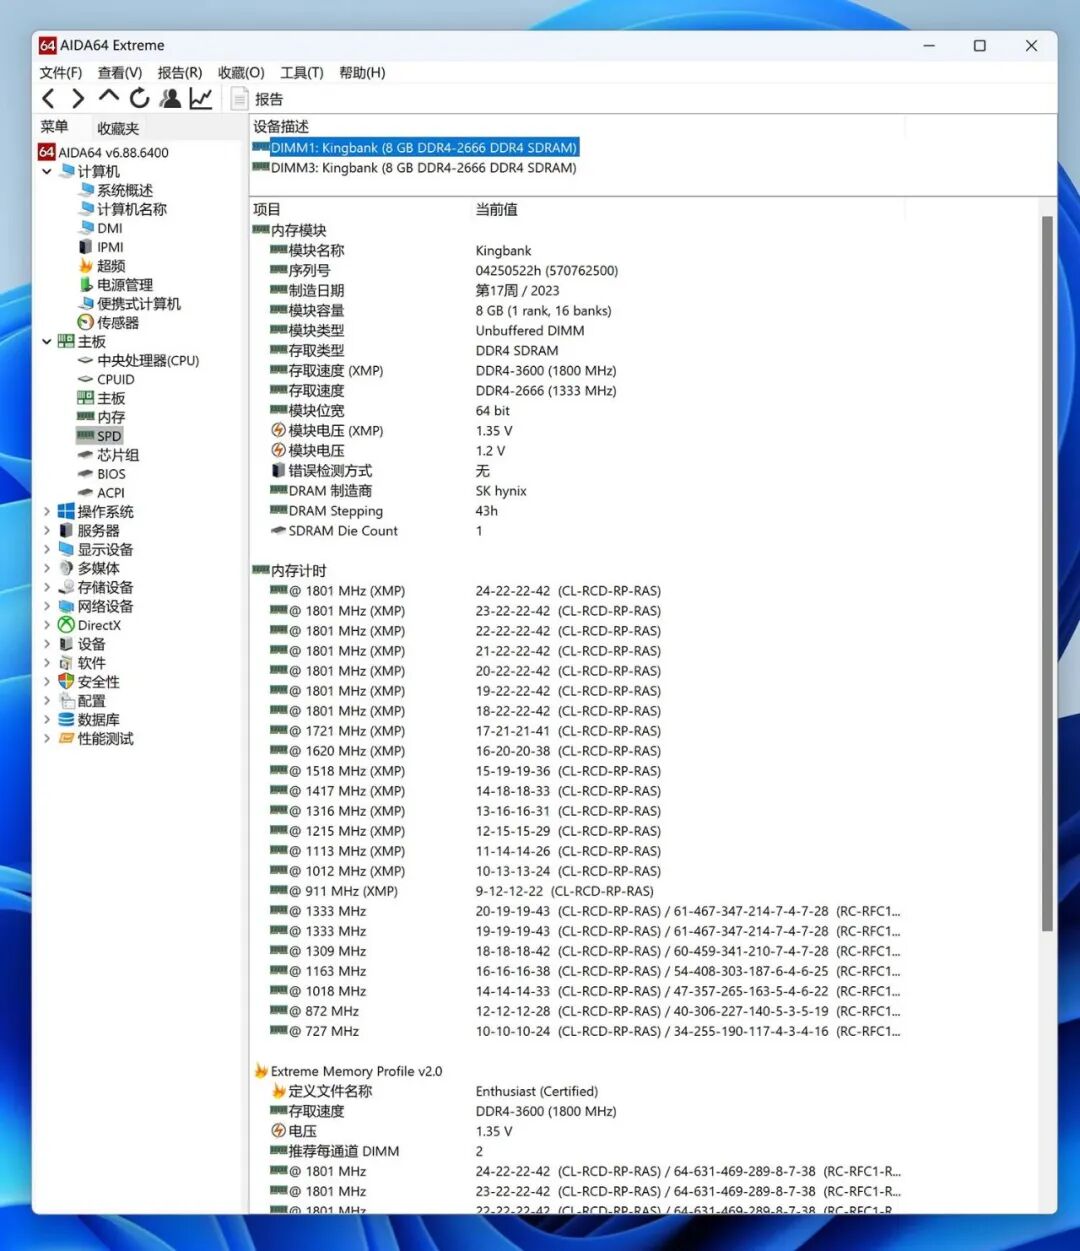1080x1251 pixels.
Task: Minimize the AIDA64 window
Action: point(929,45)
